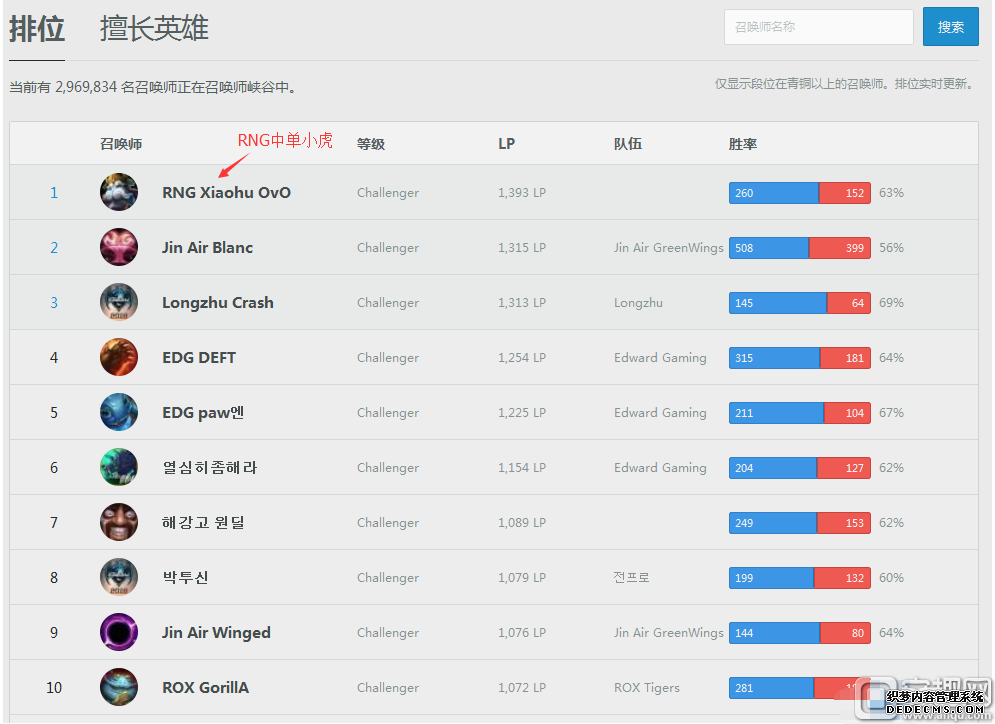
Task: Select the 211–104 win-loss bar
Action: tap(800, 412)
